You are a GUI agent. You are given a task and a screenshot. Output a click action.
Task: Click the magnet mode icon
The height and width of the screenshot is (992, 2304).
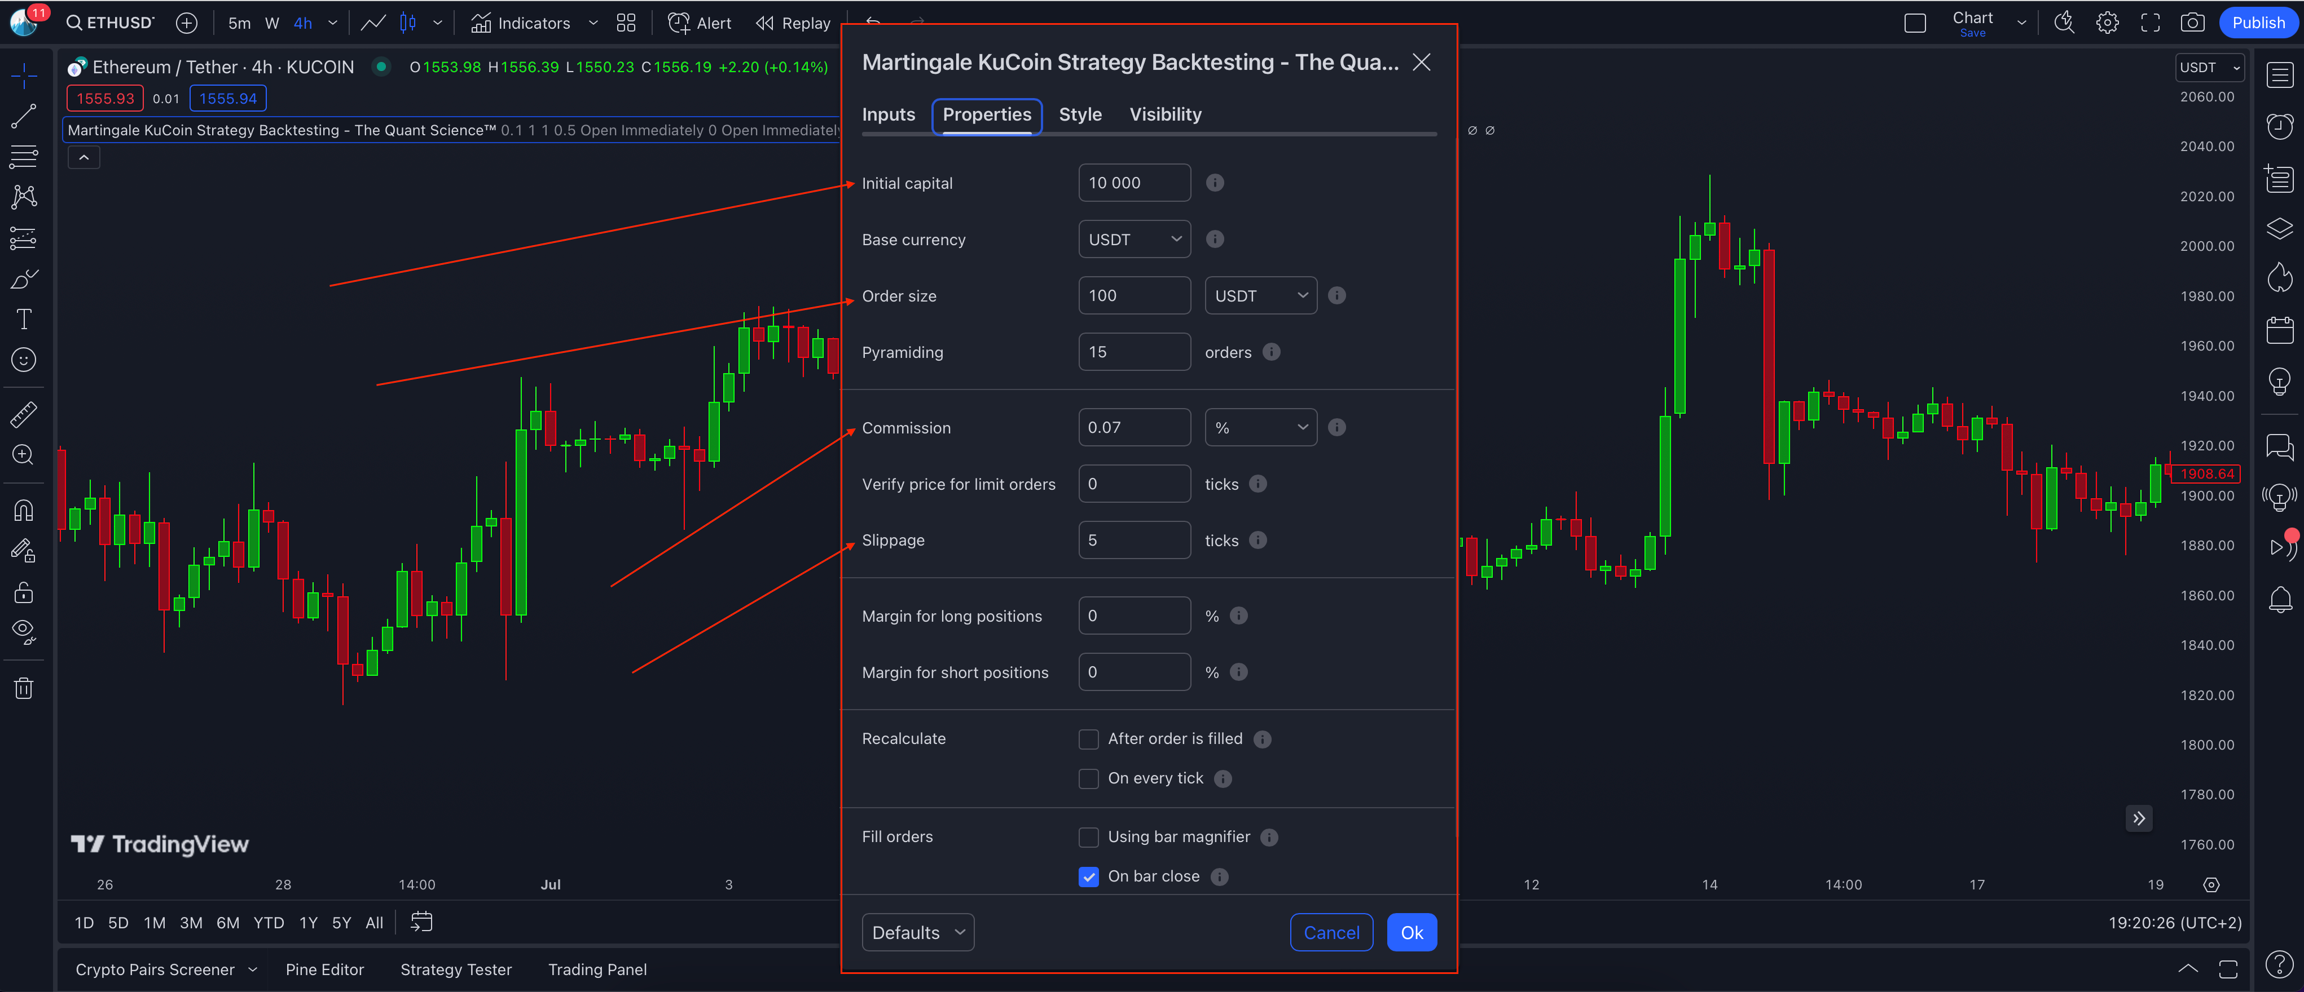pyautogui.click(x=24, y=511)
